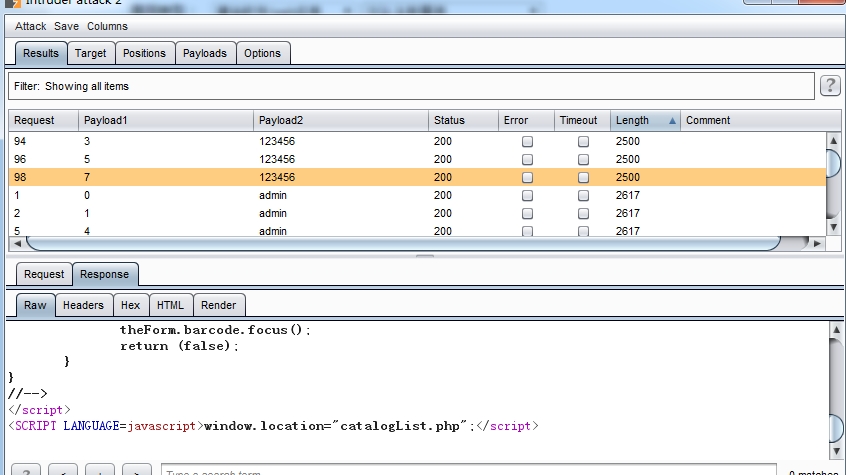Click Length value 2617 in request 1 row

pos(627,195)
